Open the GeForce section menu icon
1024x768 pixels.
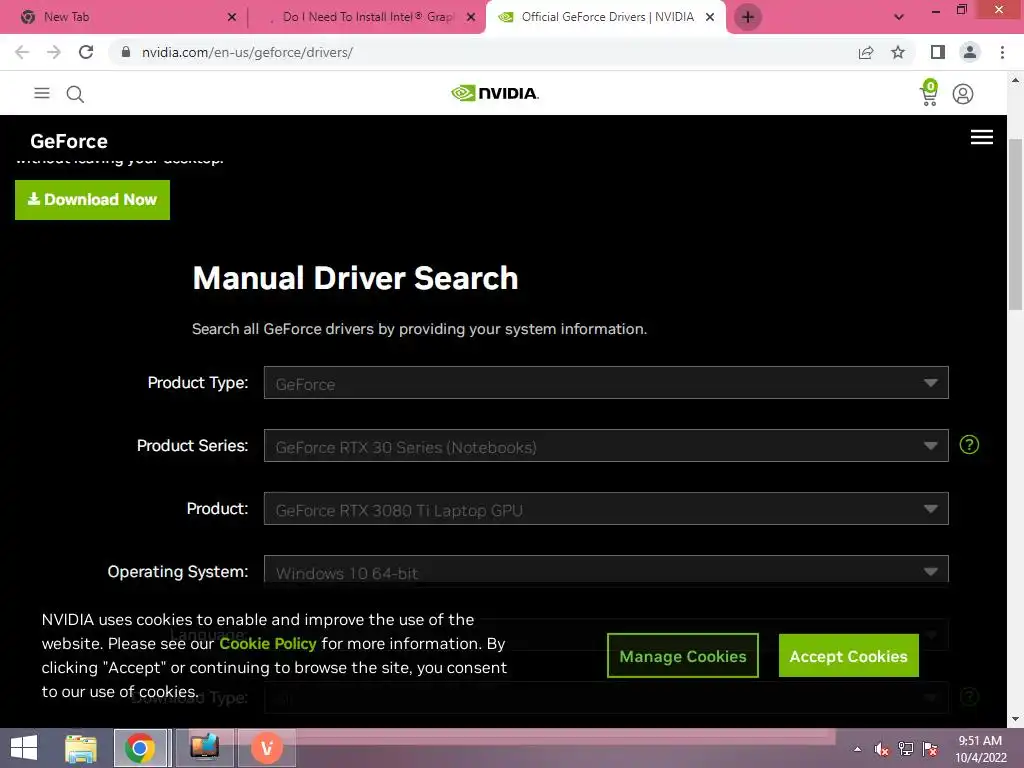click(982, 137)
